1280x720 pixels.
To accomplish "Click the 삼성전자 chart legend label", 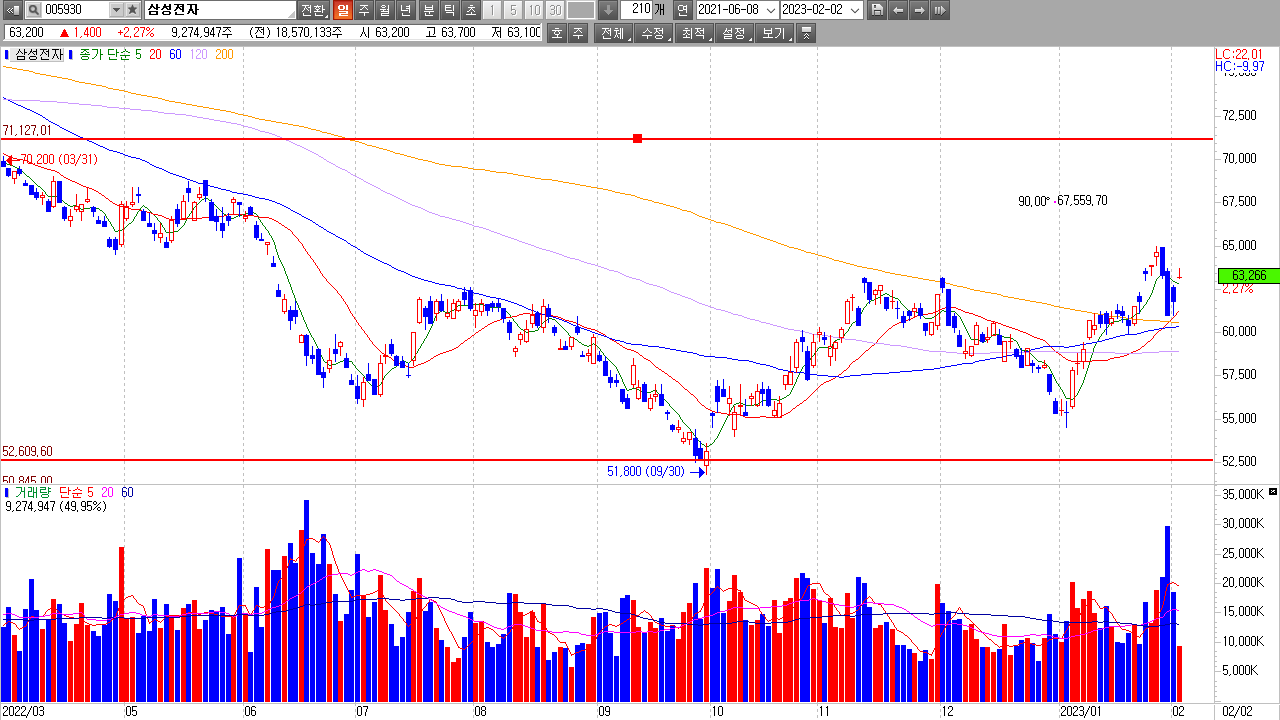I will pyautogui.click(x=39, y=55).
